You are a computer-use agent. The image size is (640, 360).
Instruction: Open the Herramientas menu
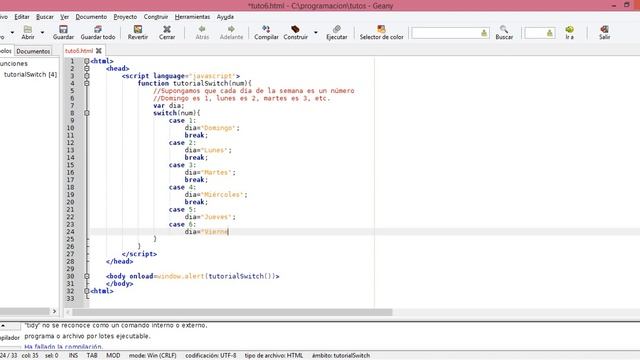click(192, 17)
